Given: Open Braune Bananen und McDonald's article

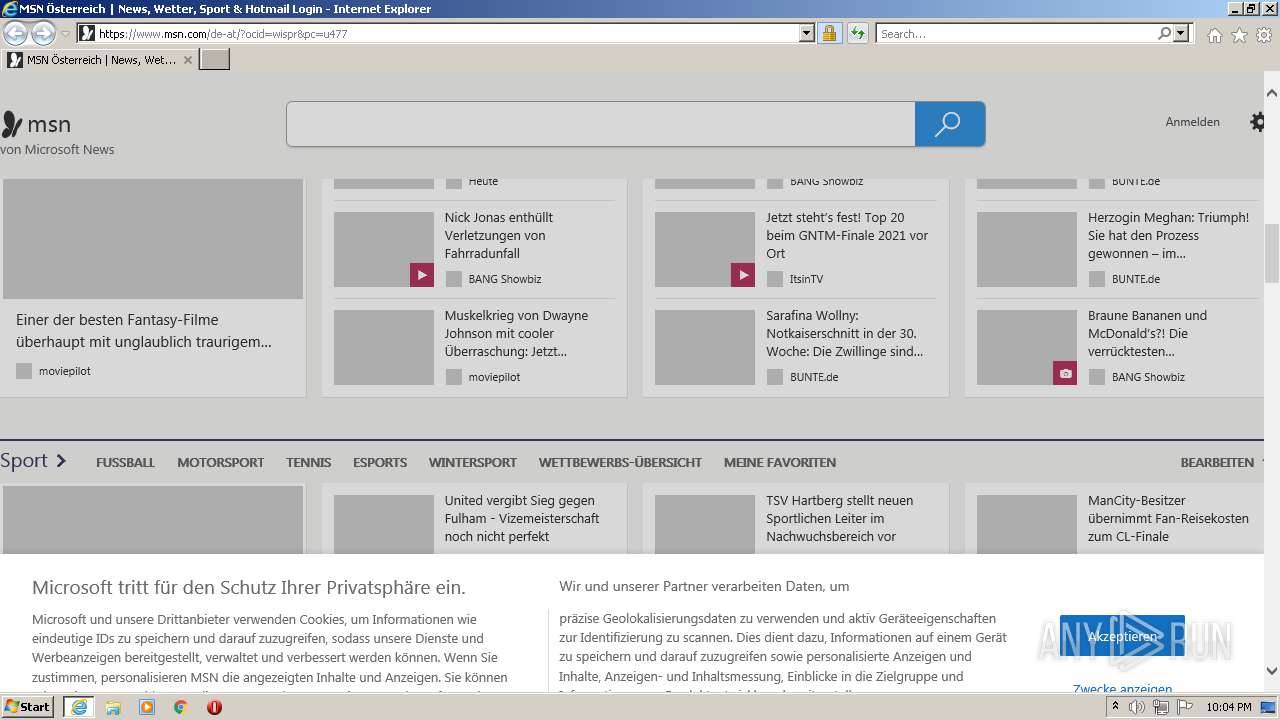Looking at the screenshot, I should pos(1148,333).
